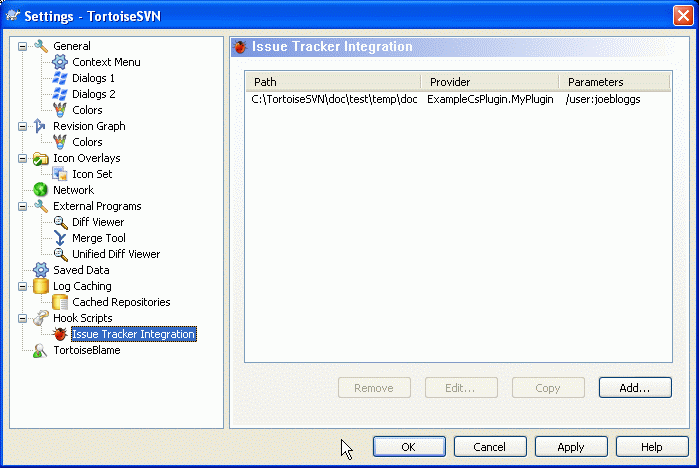Click the General wrench icon
699x468 pixels.
click(x=41, y=46)
